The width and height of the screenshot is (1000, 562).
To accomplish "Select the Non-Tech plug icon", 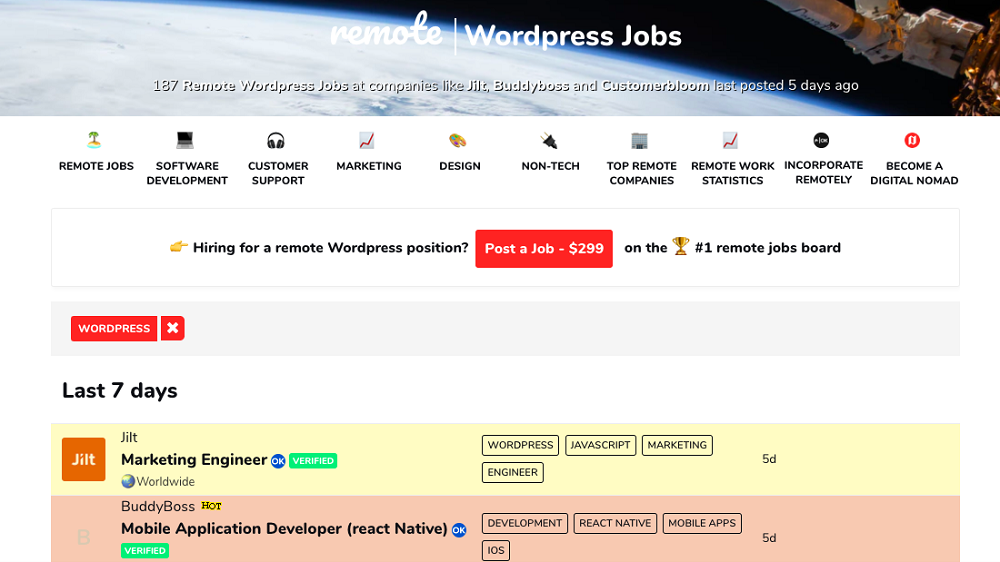I will click(550, 140).
